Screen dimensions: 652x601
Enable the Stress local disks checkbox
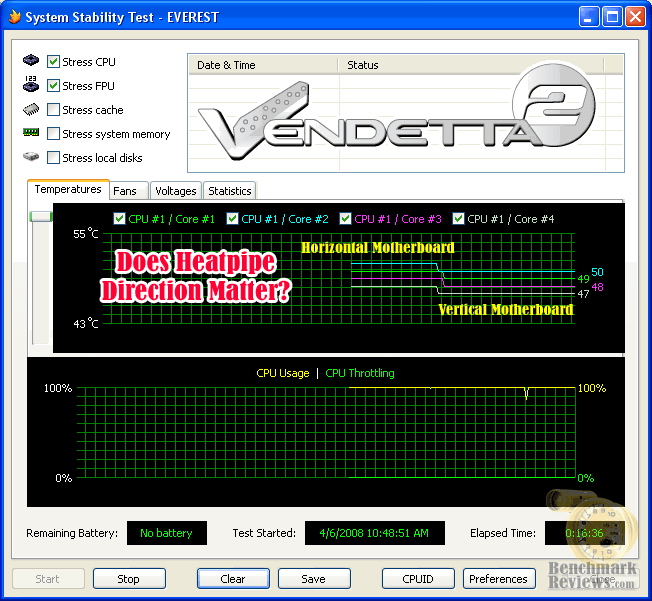[53, 158]
